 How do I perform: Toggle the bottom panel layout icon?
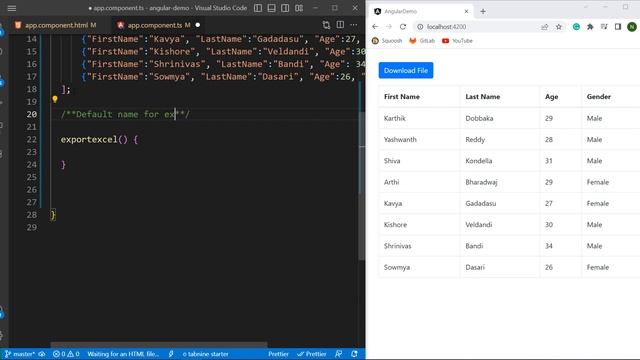[271, 8]
